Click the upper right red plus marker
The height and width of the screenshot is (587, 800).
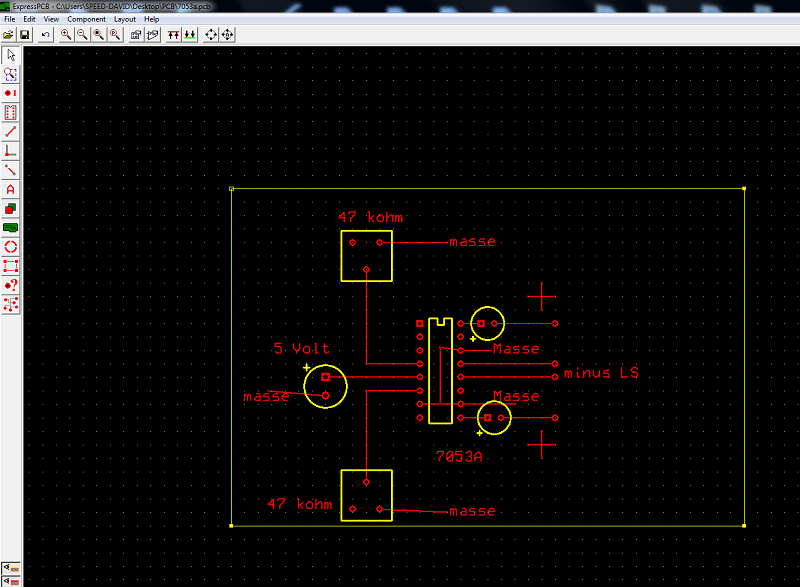tap(541, 296)
